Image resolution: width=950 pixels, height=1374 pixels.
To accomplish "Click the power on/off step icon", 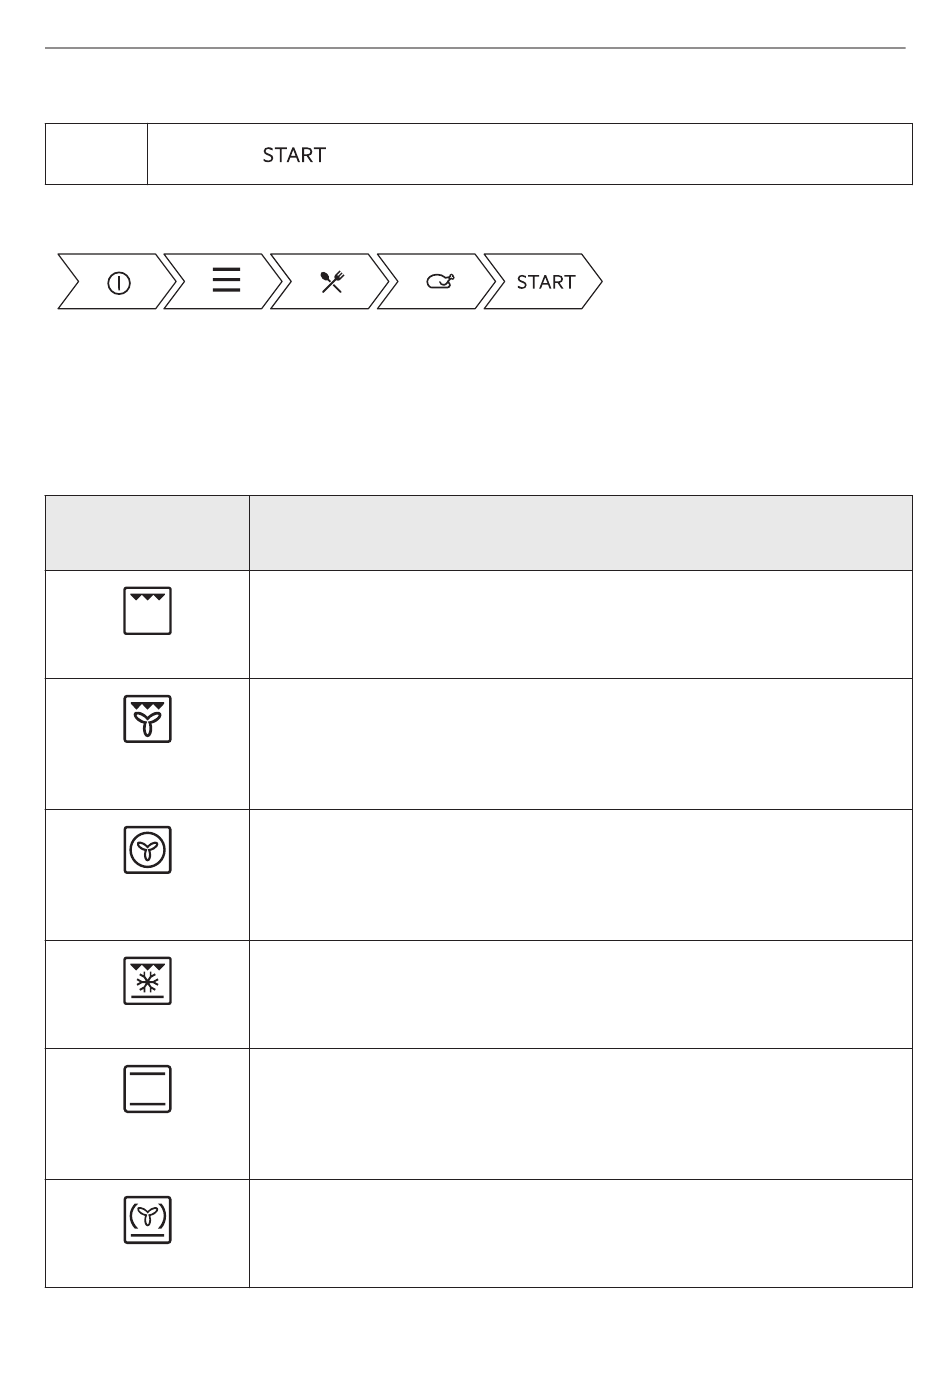I will (119, 283).
